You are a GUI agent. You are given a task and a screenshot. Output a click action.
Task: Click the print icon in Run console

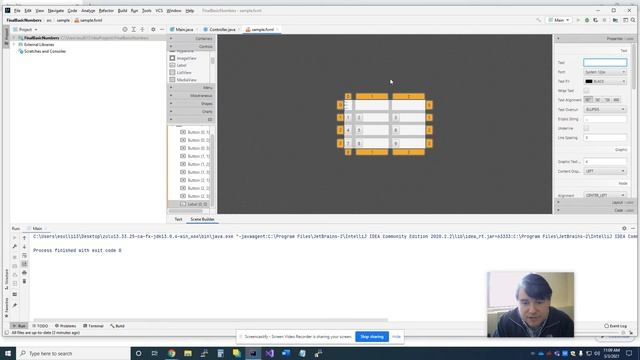[x=24, y=273]
